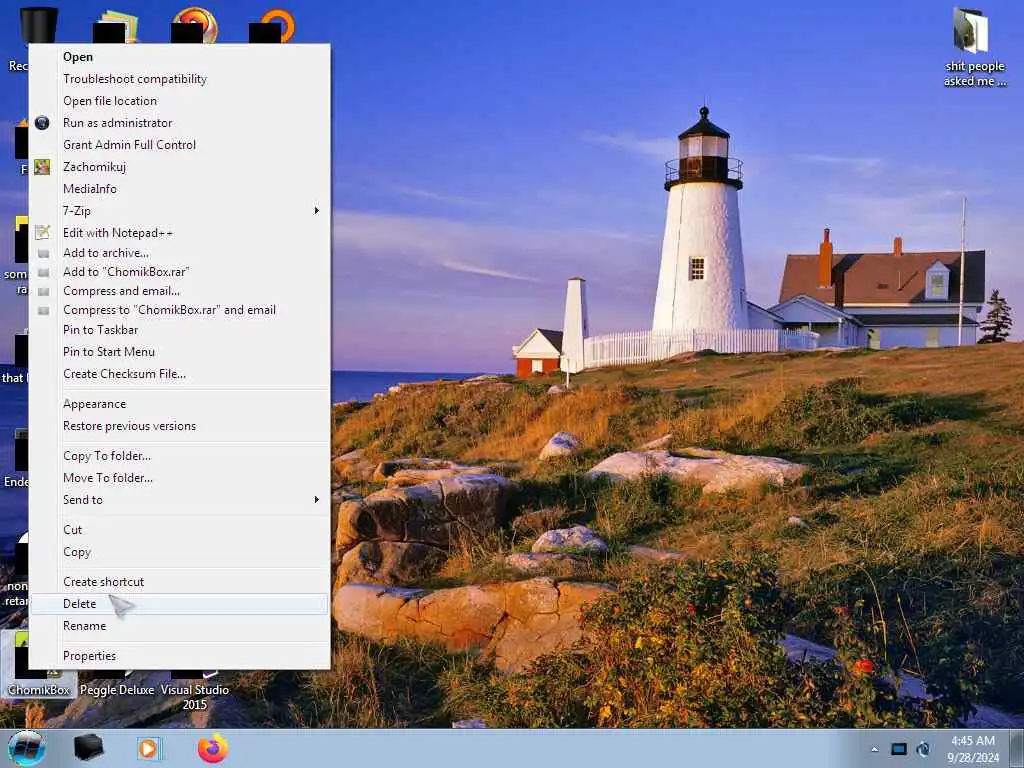Image resolution: width=1024 pixels, height=768 pixels.
Task: Expand the Send to submenu arrow
Action: pos(316,500)
